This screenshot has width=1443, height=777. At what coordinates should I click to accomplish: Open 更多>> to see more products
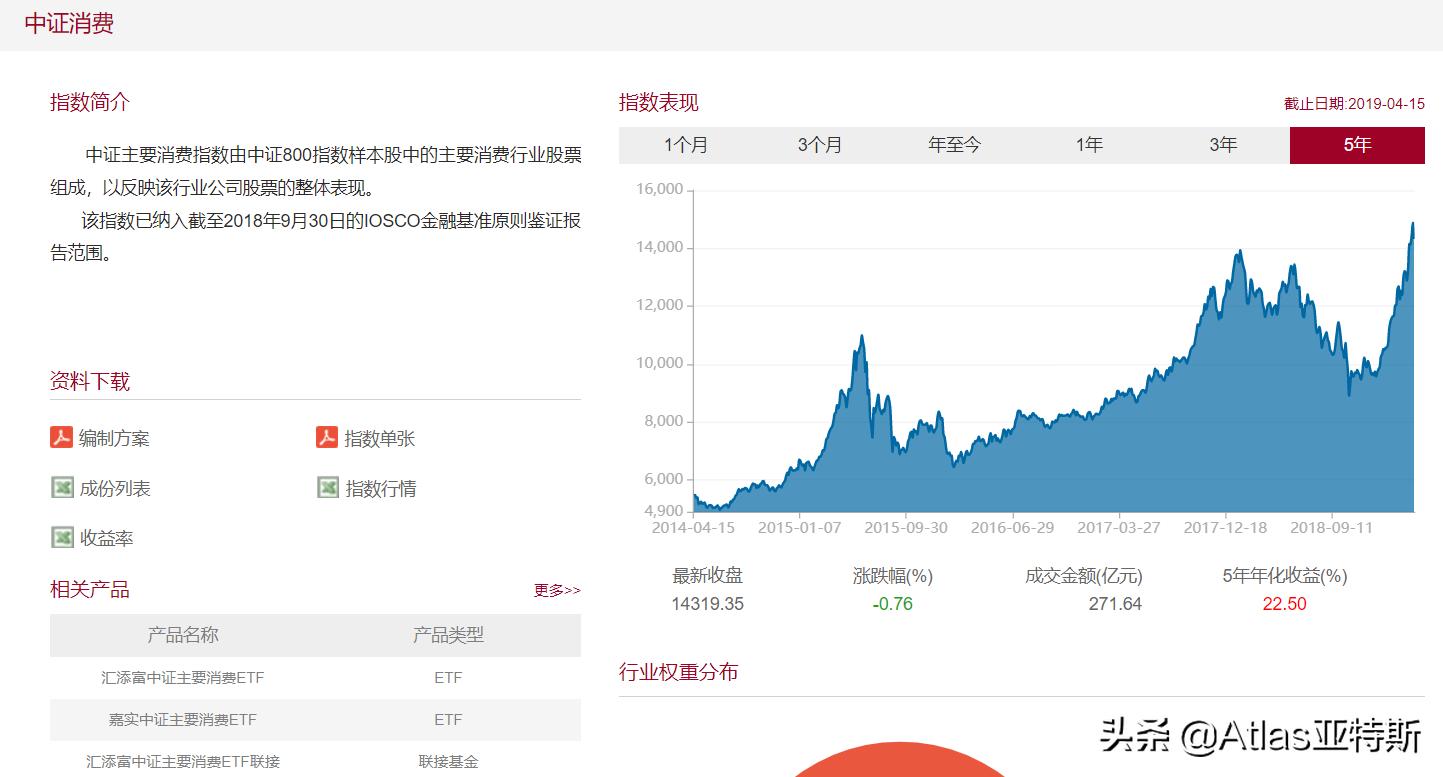(559, 590)
